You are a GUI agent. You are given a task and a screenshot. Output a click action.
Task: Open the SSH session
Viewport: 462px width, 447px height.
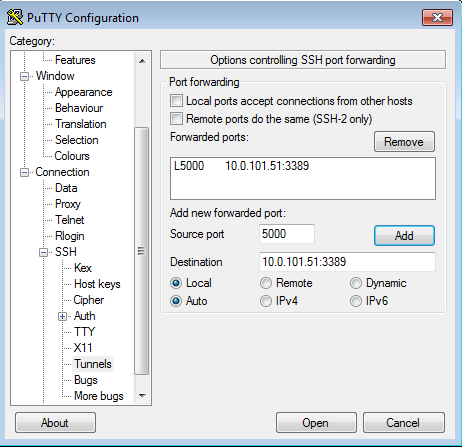click(x=316, y=423)
